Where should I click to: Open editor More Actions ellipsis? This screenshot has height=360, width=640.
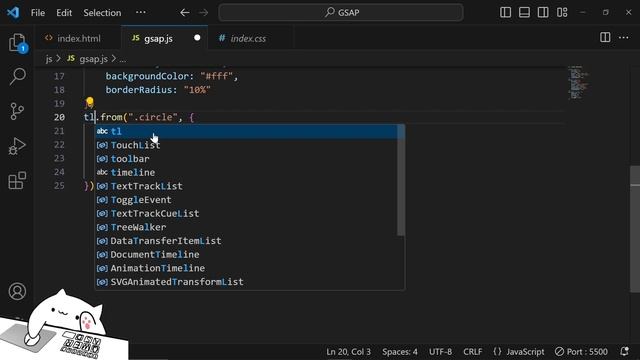[x=624, y=38]
